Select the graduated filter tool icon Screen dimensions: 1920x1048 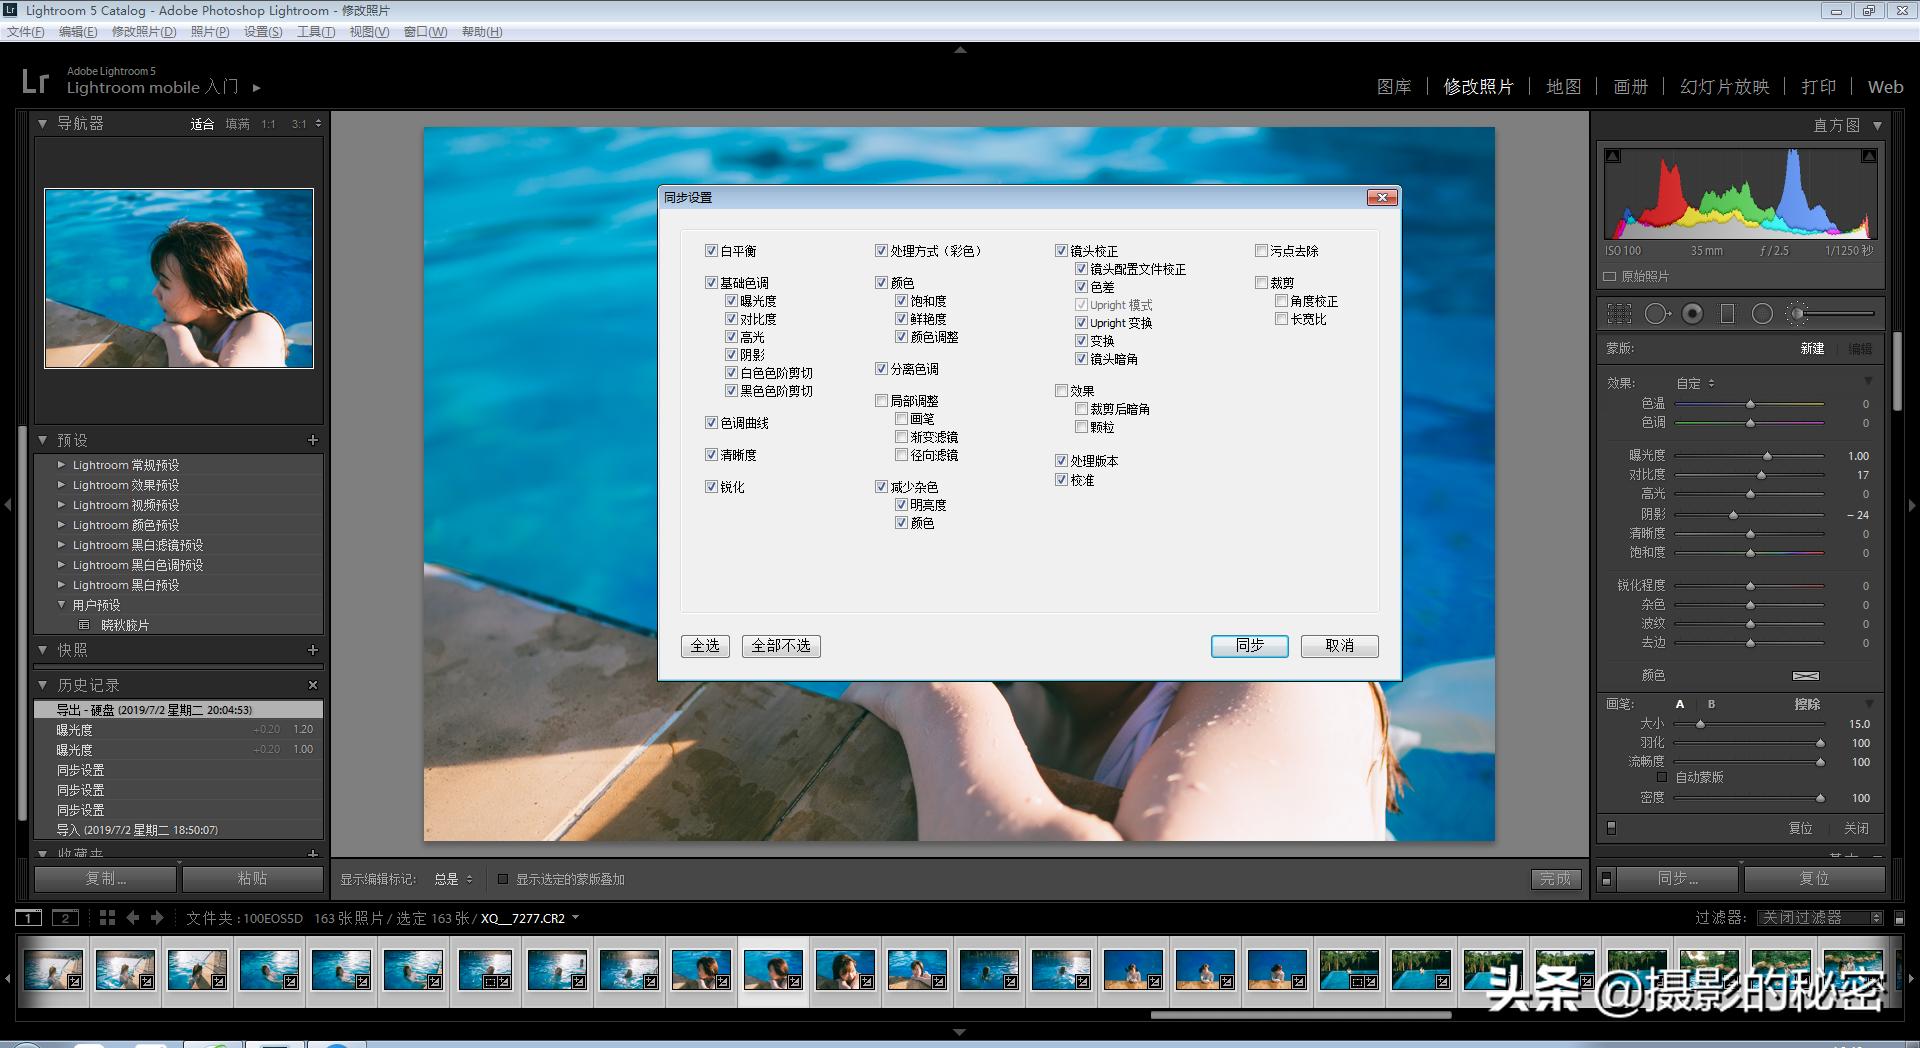pyautogui.click(x=1727, y=314)
